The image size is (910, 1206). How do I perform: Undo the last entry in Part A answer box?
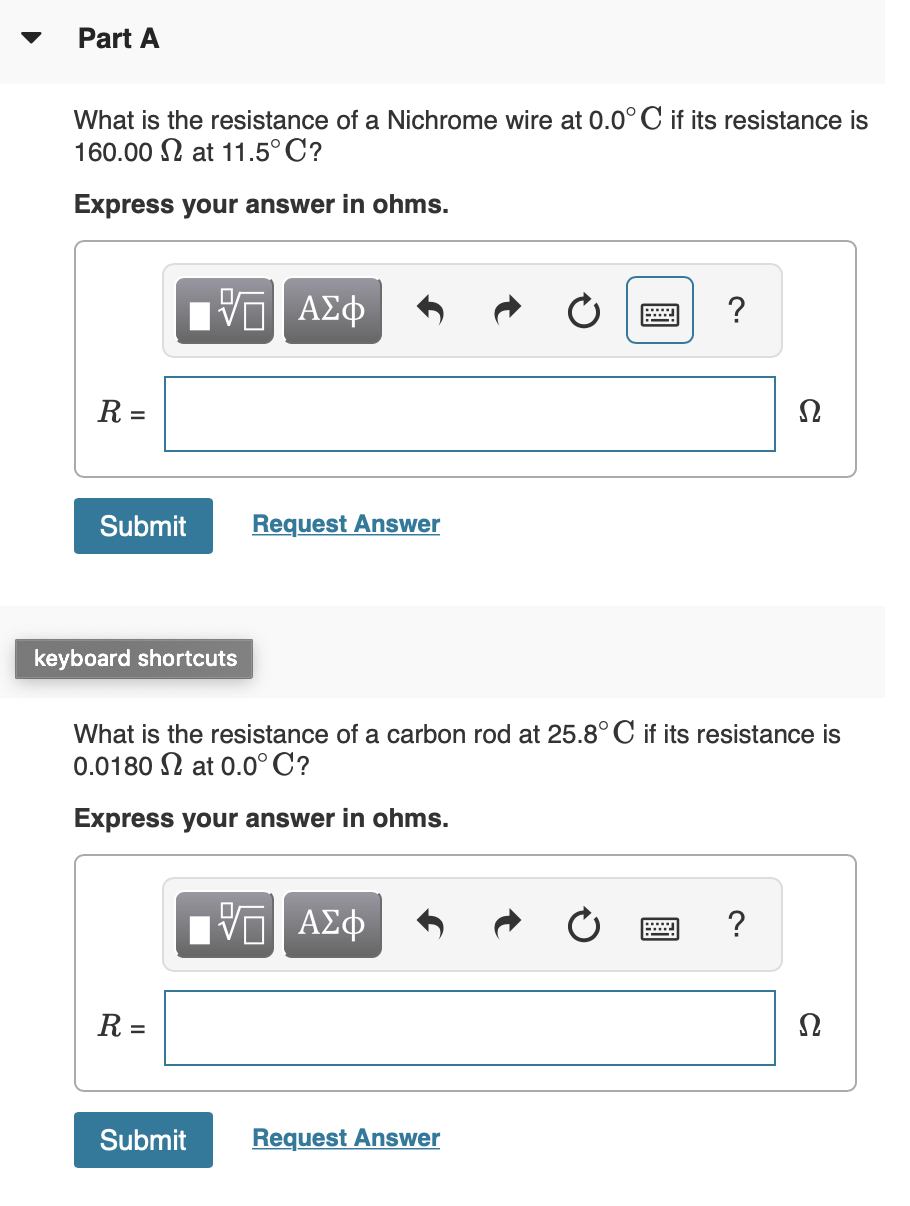pos(429,310)
